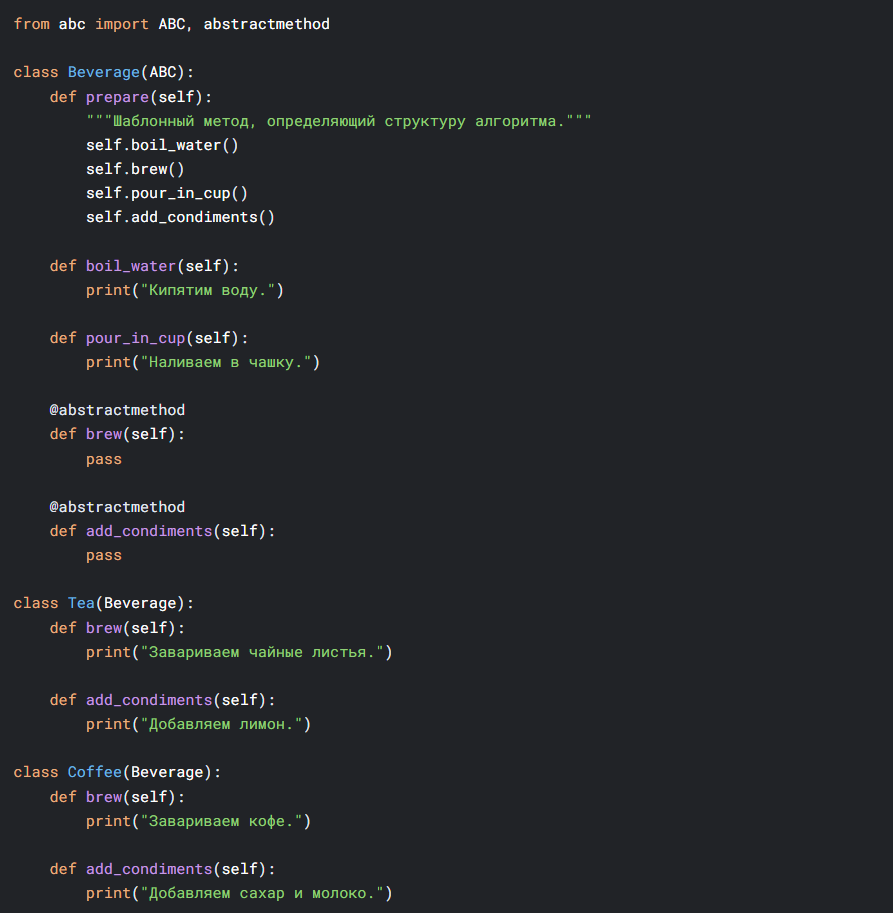Click 'def add_condiments(self):' in the Tea class

[x=162, y=700]
